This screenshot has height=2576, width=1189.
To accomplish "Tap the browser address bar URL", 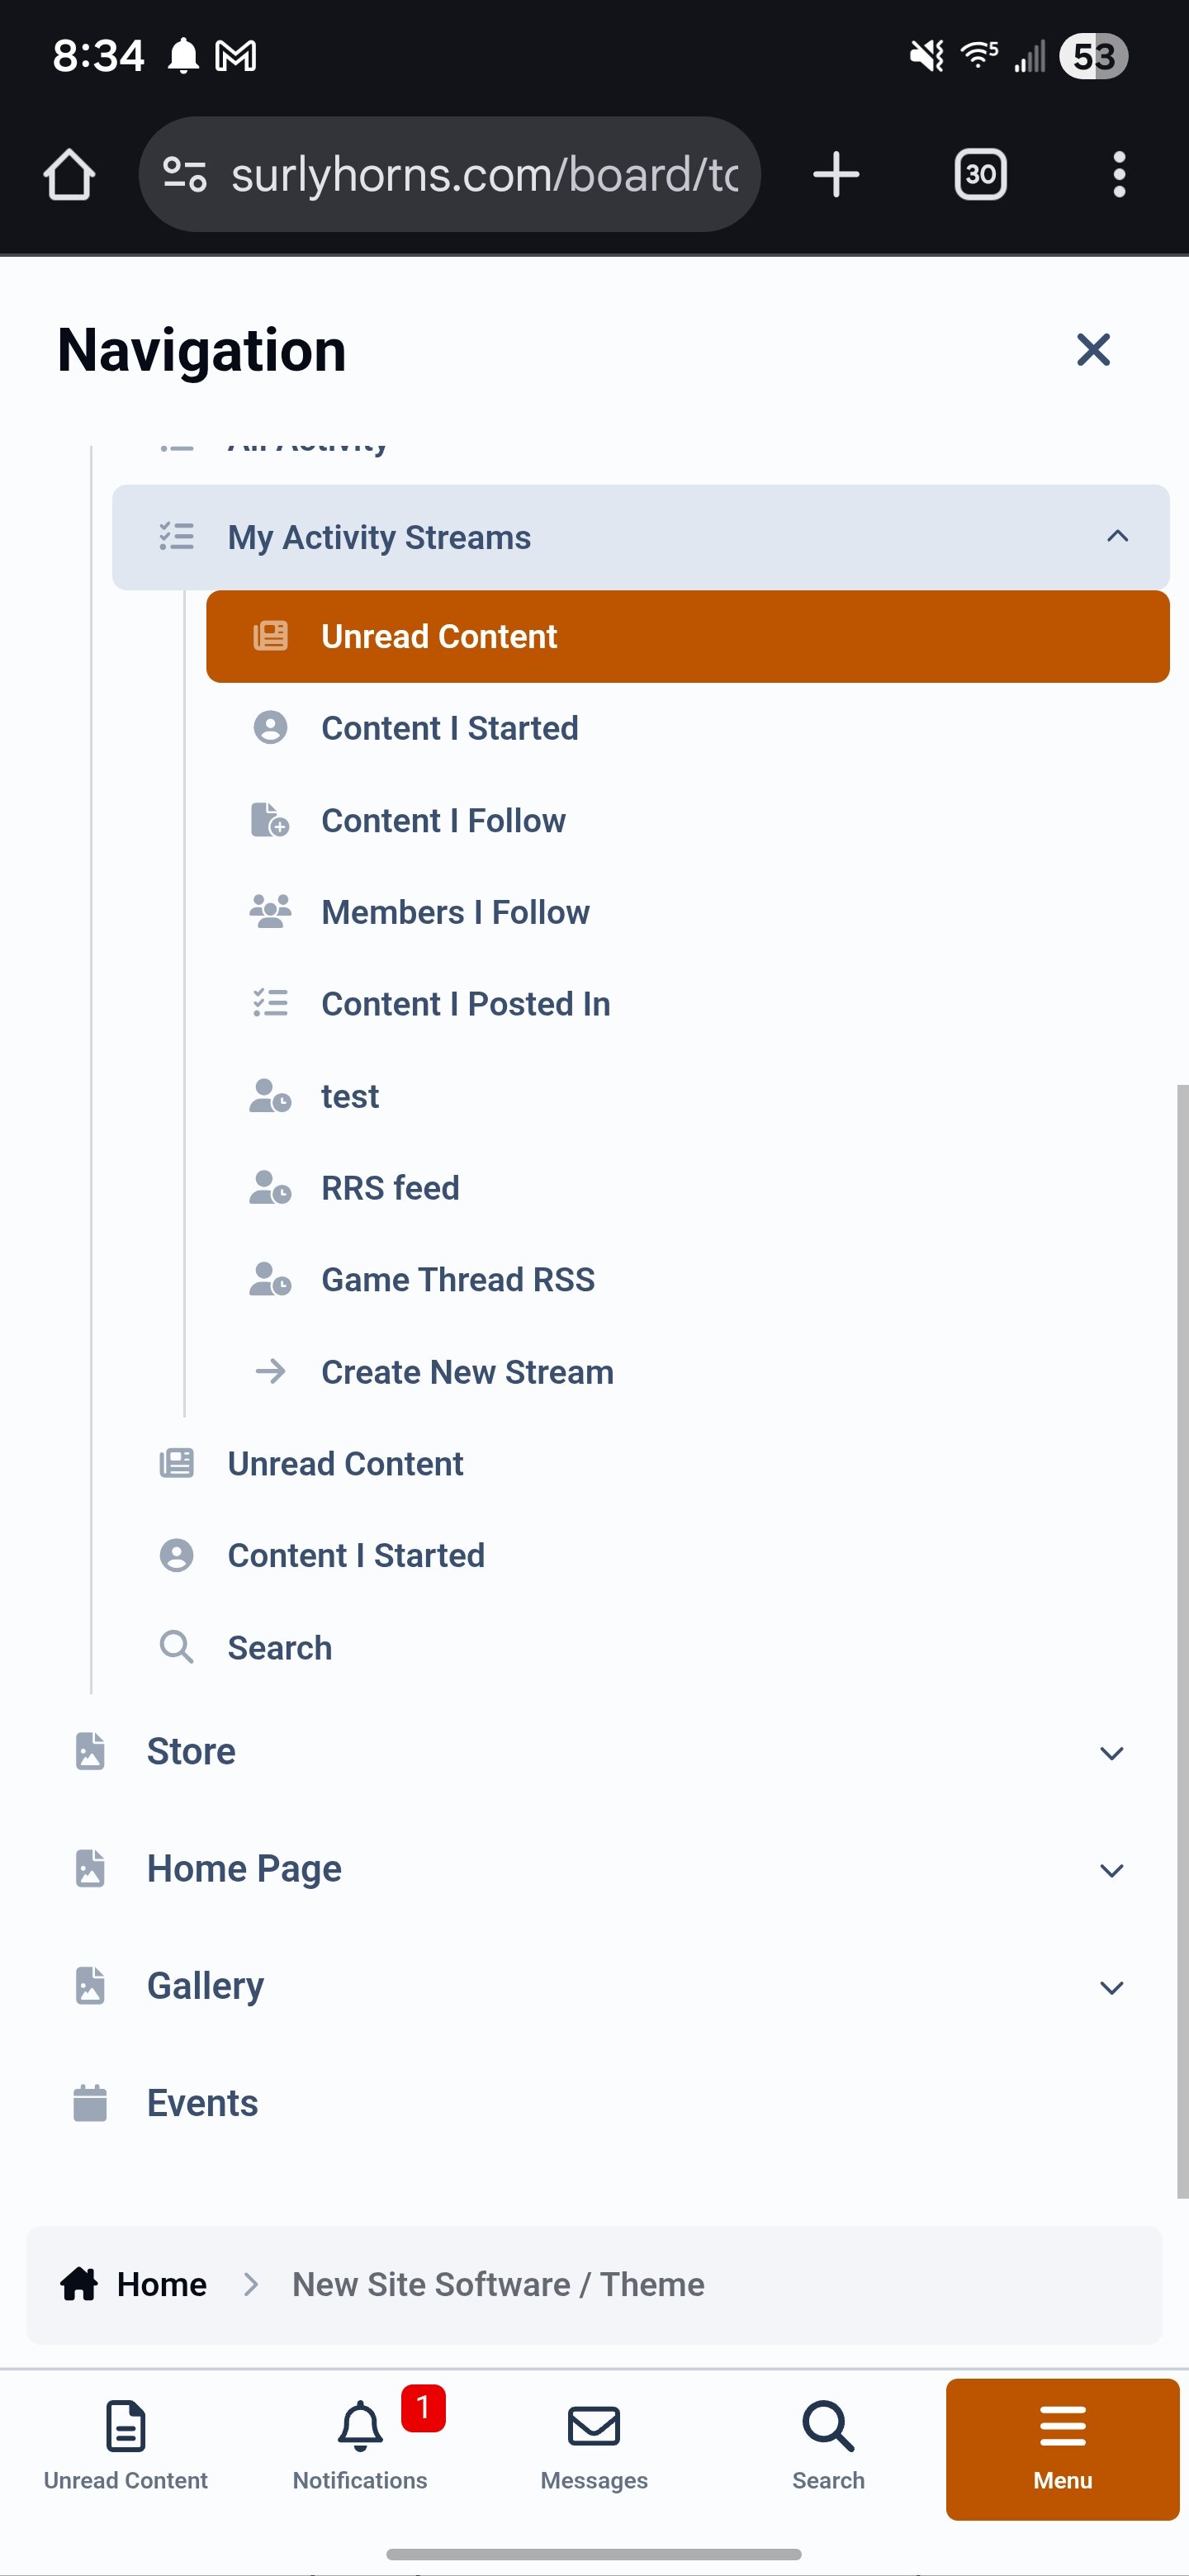I will pyautogui.click(x=484, y=175).
